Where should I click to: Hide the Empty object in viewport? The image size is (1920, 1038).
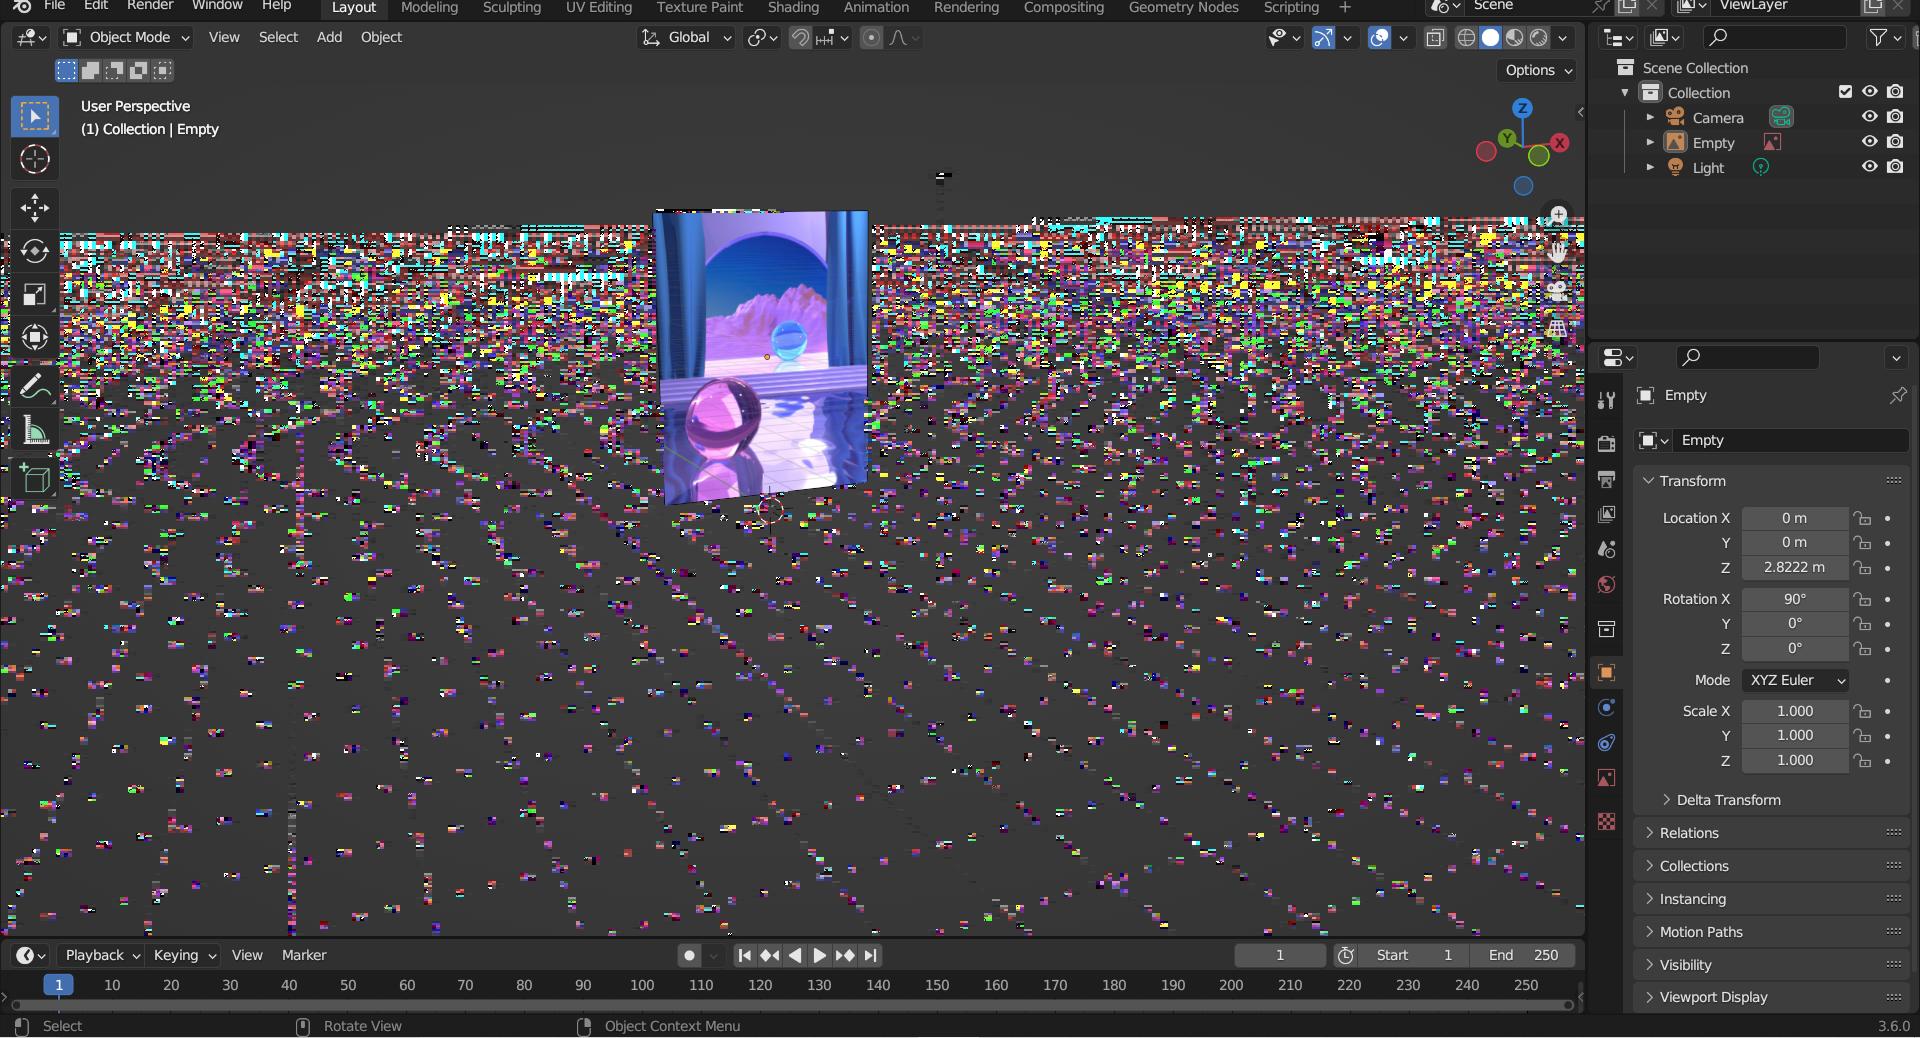[x=1869, y=142]
